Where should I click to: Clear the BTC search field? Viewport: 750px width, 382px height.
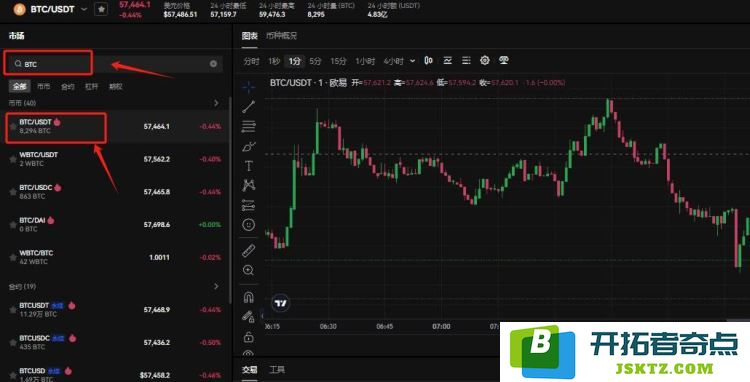click(x=213, y=64)
